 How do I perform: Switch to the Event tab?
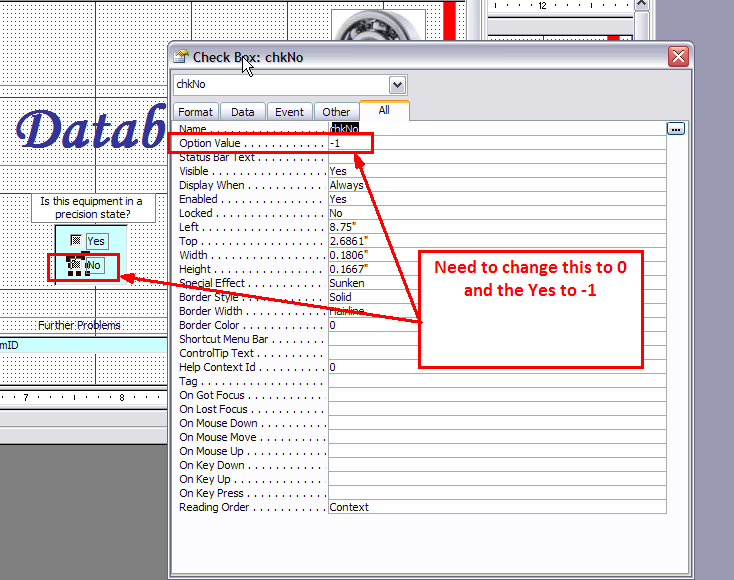tap(289, 112)
